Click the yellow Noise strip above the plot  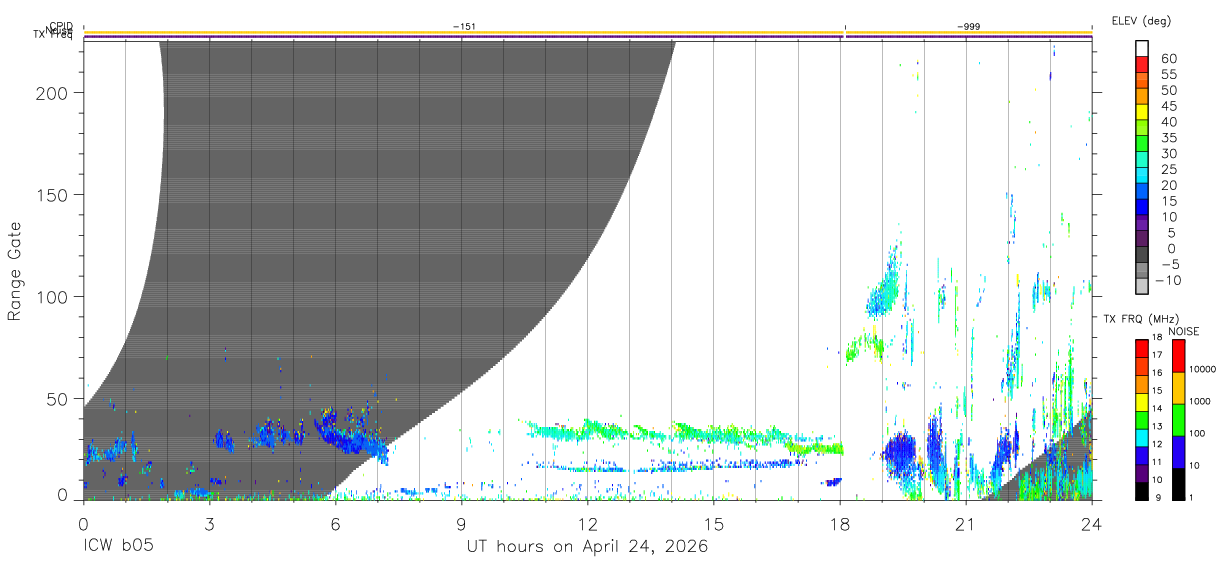(x=587, y=32)
